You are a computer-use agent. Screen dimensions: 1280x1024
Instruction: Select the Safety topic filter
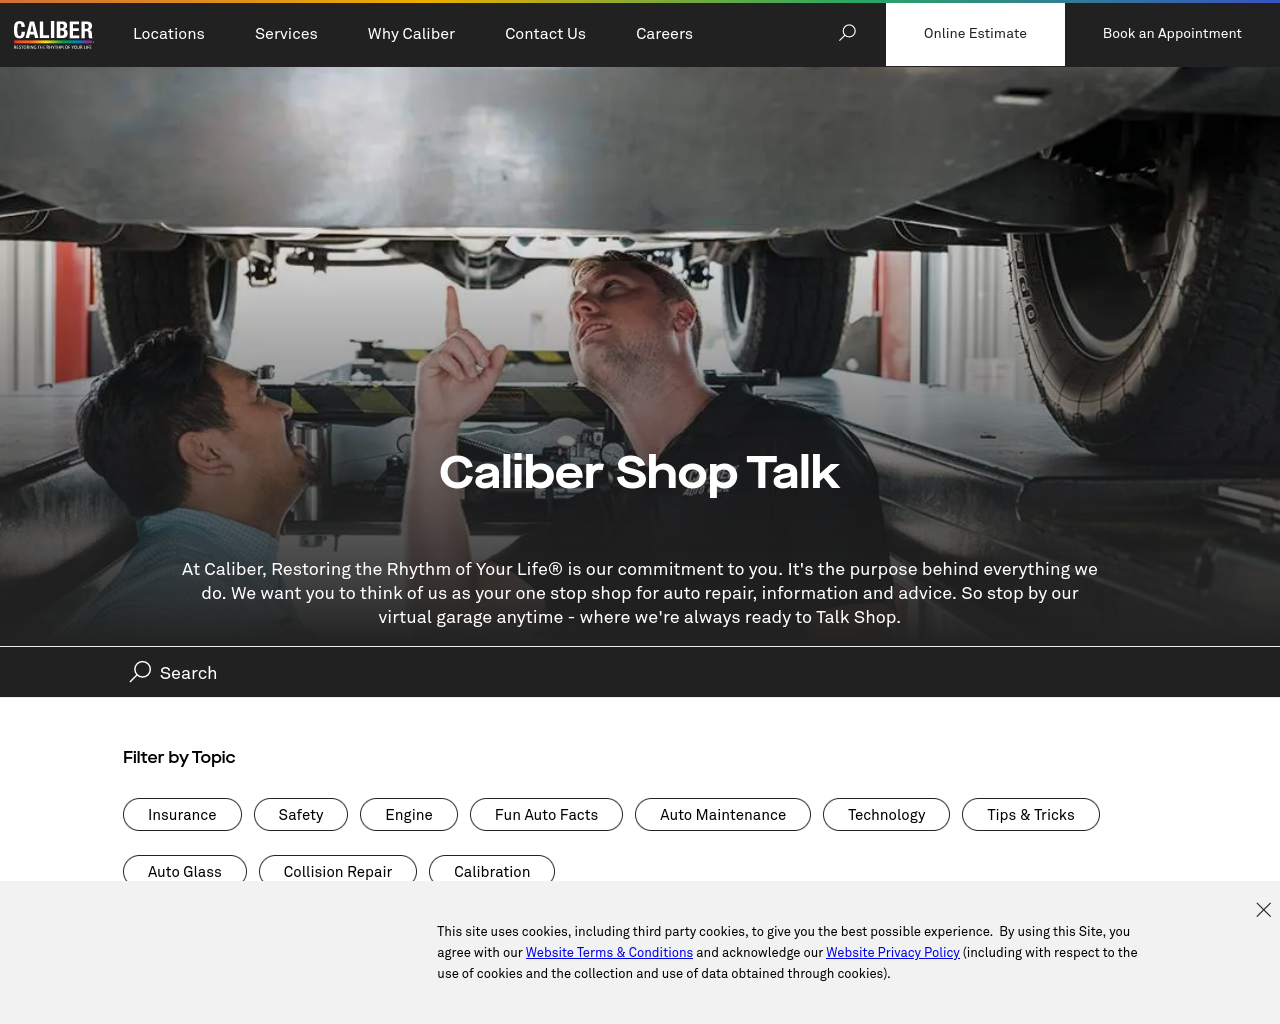(x=301, y=815)
